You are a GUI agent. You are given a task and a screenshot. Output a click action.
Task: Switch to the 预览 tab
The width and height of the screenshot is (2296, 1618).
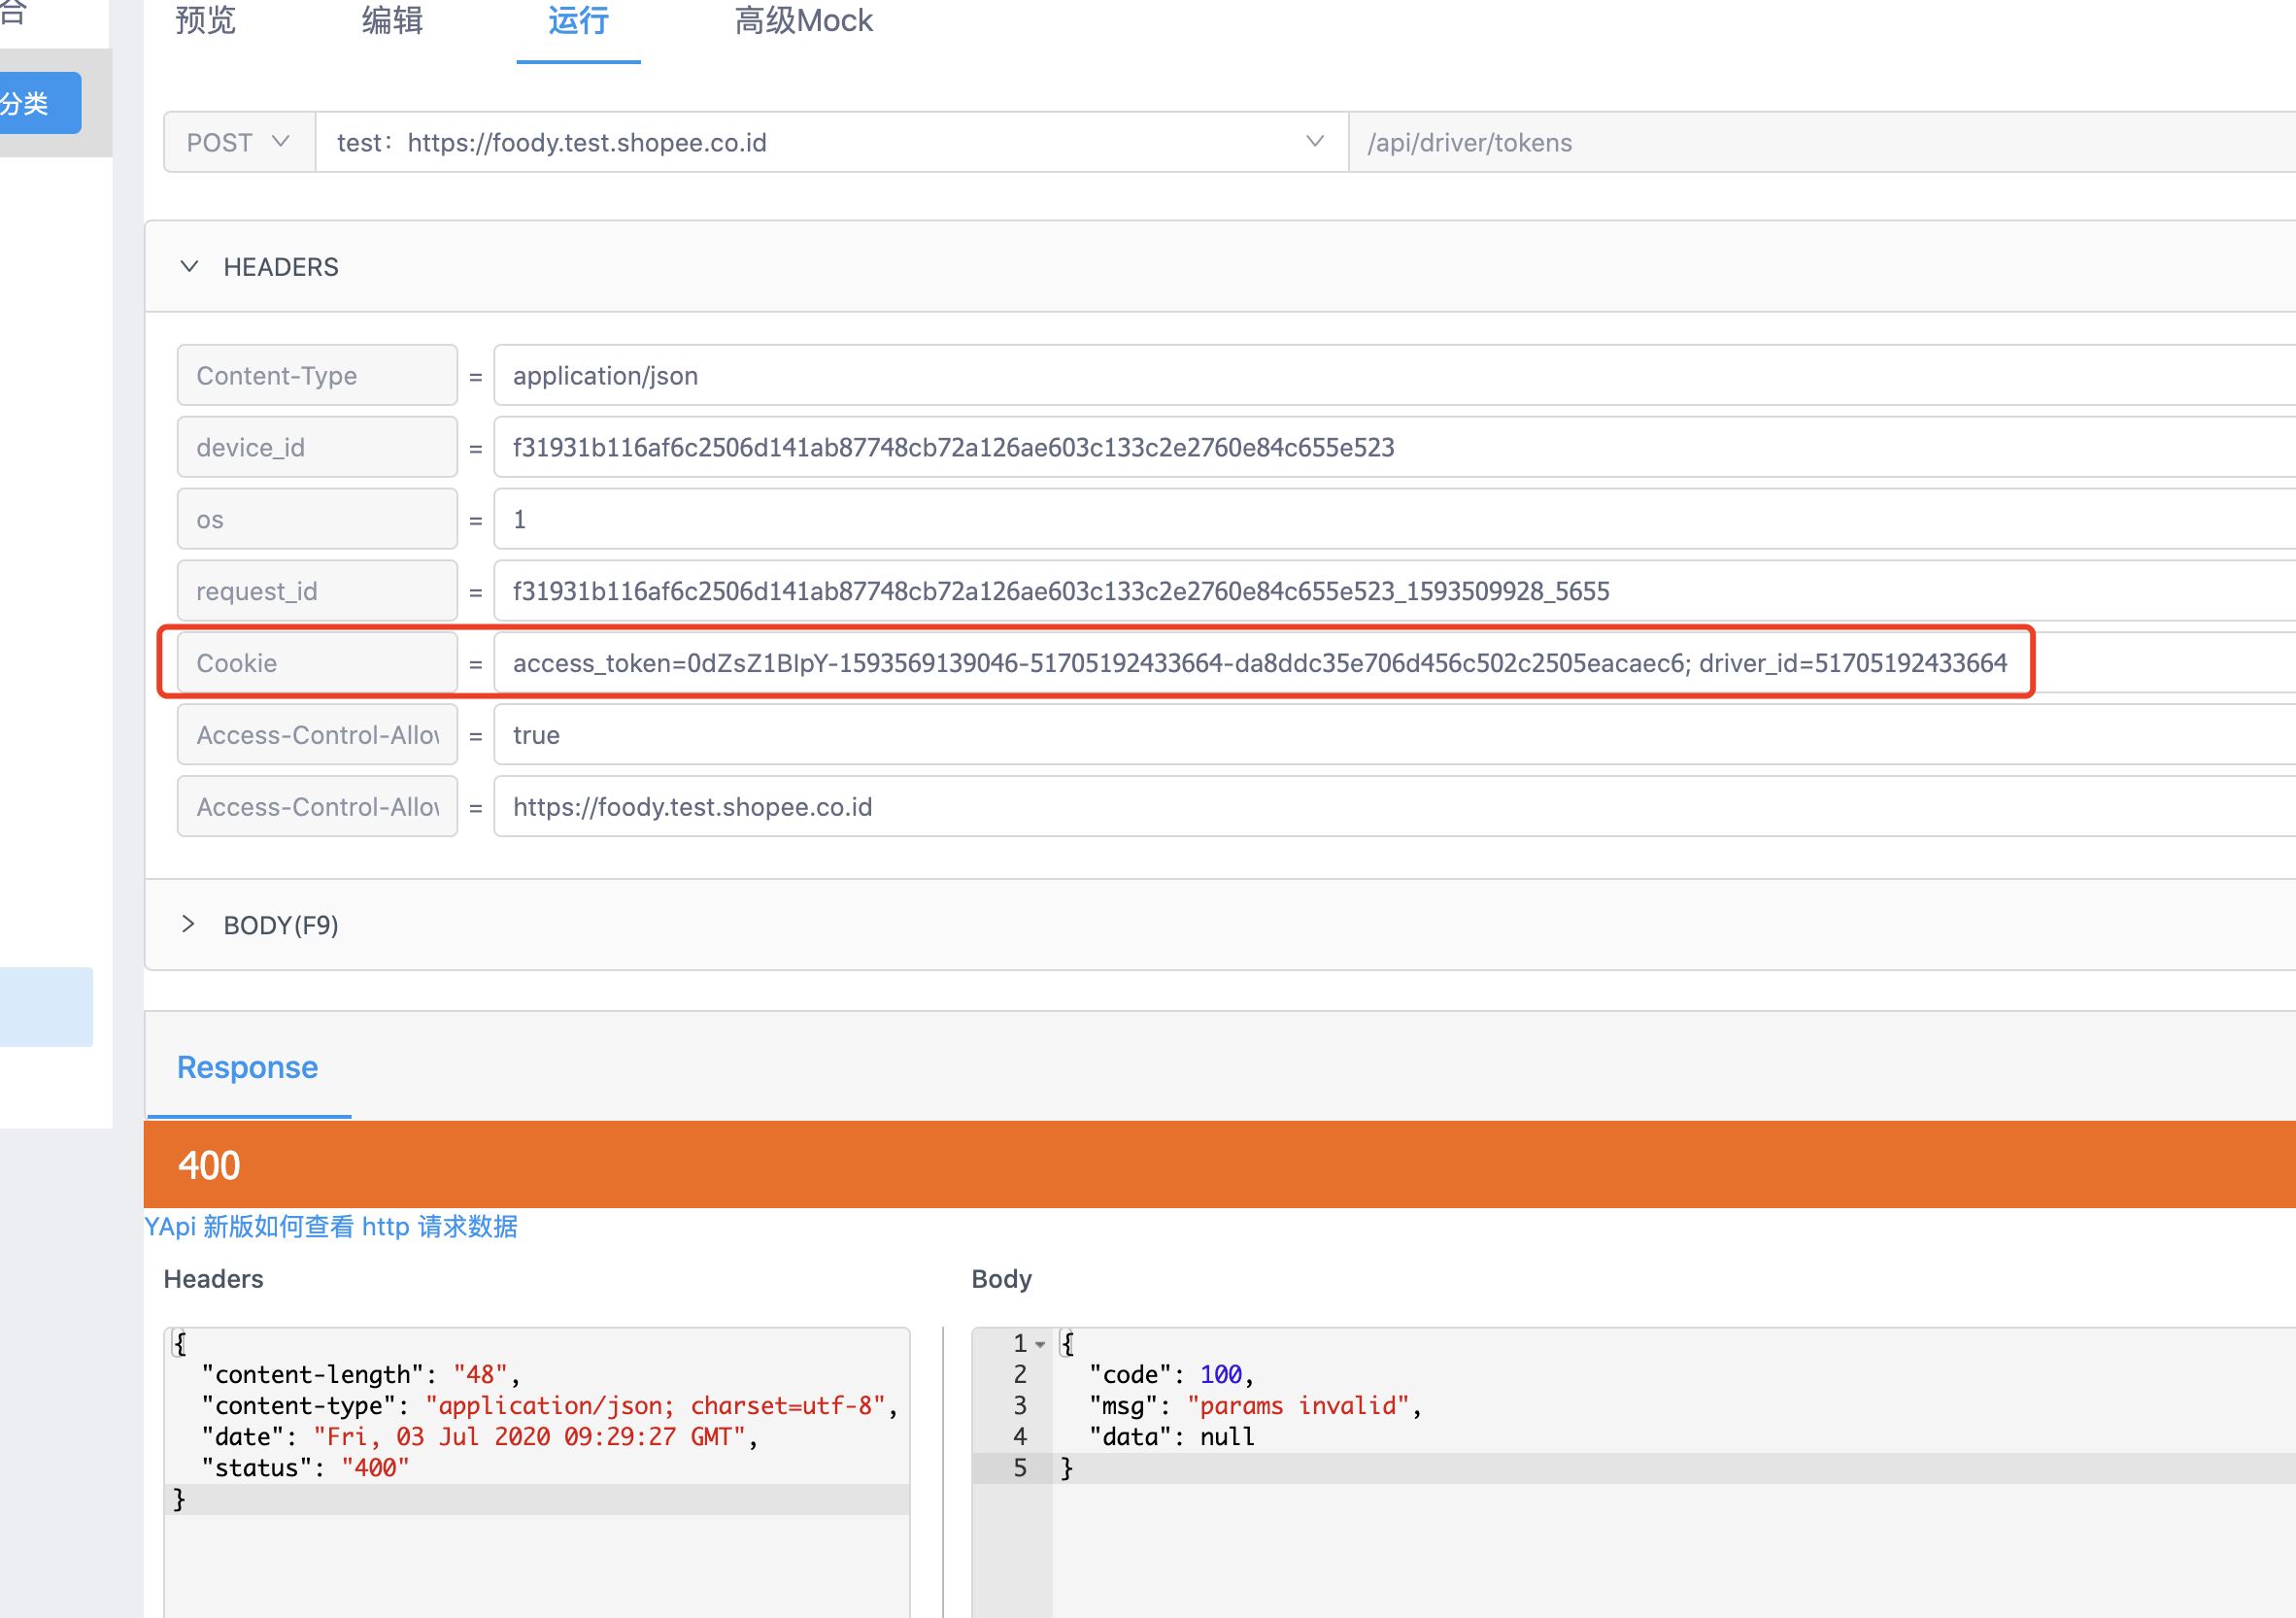tap(205, 21)
